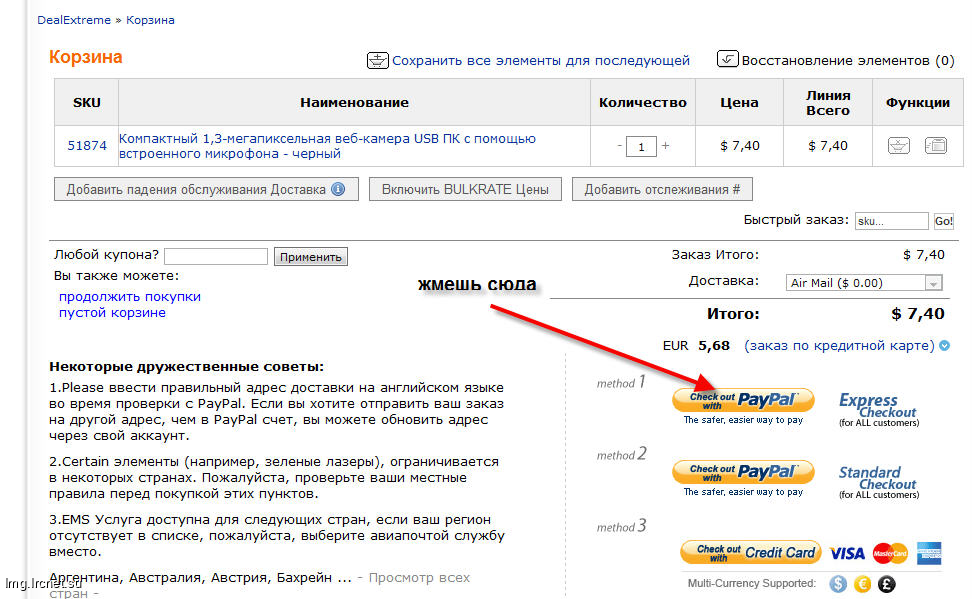This screenshot has width=972, height=599.
Task: Click the Применить coupon button
Action: tap(311, 257)
